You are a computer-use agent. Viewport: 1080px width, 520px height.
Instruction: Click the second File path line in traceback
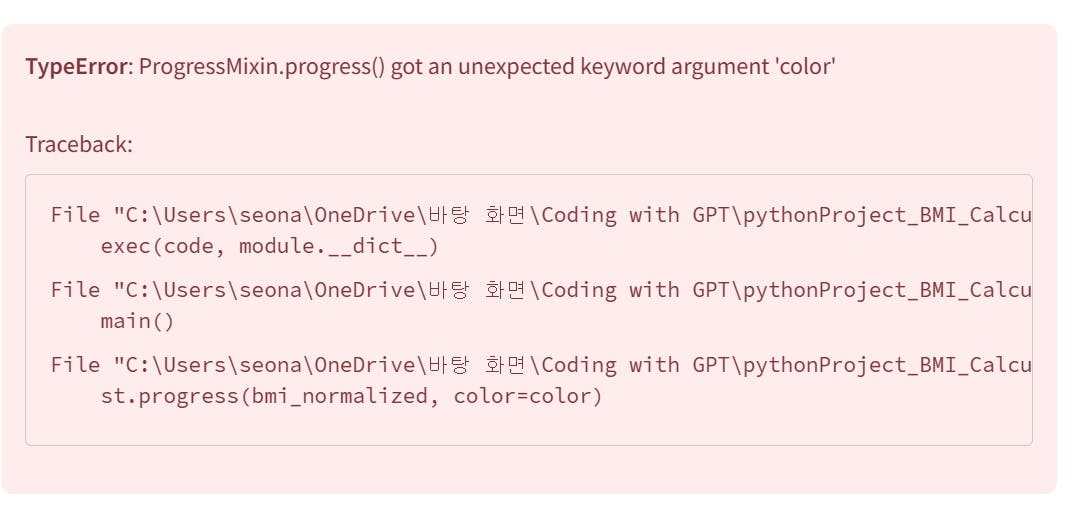pos(540,290)
